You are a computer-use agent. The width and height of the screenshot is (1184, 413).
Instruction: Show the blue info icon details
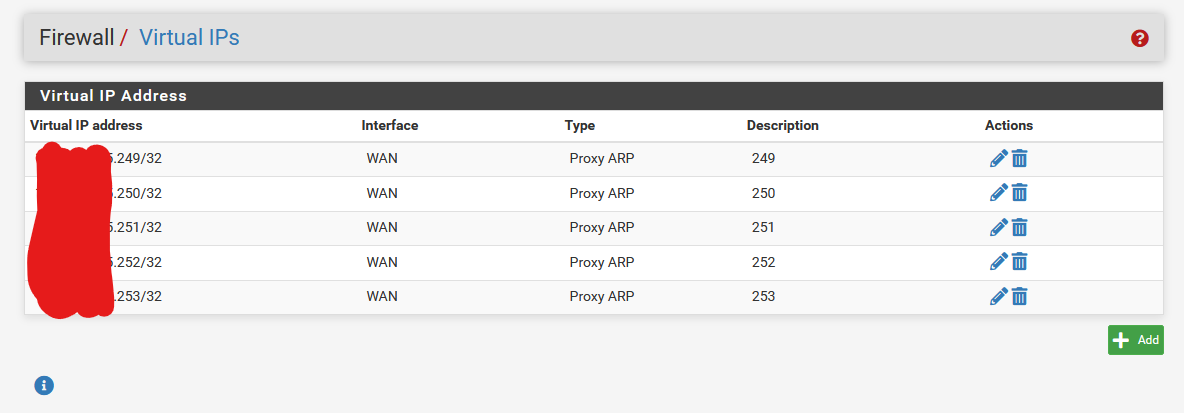click(44, 386)
